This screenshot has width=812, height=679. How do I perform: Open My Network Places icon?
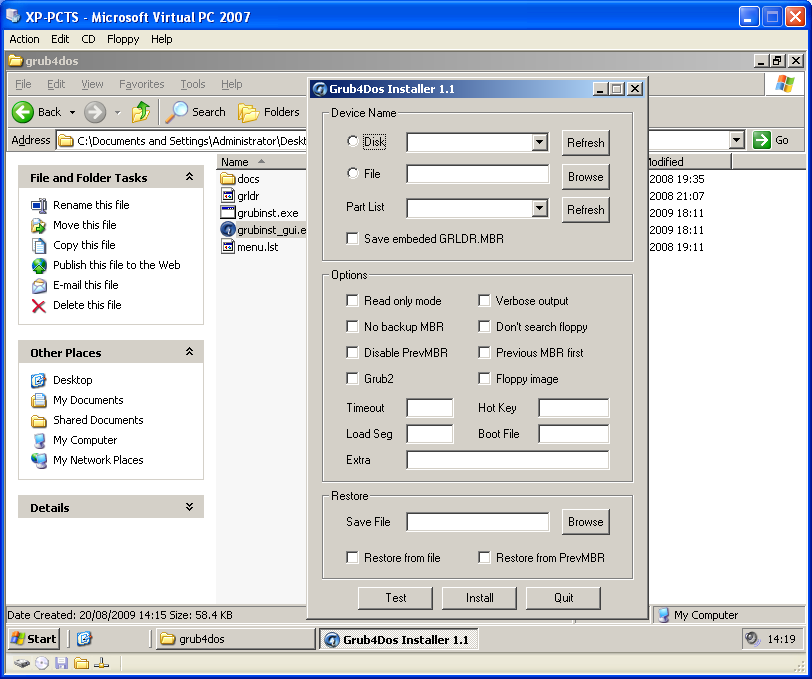pos(39,460)
